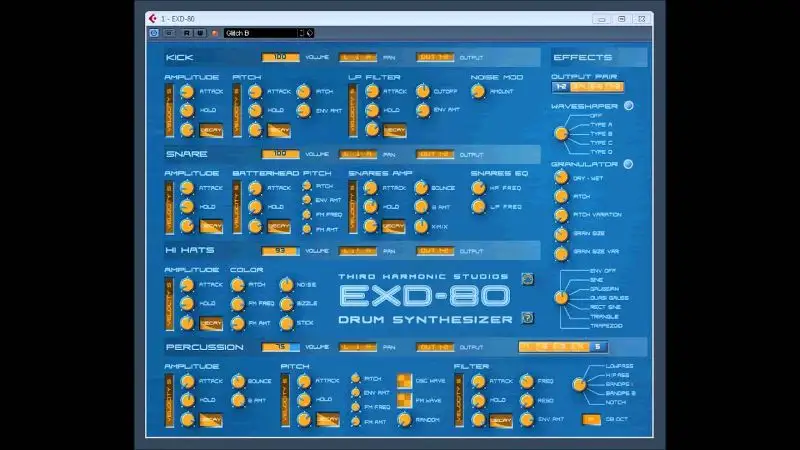The width and height of the screenshot is (800, 450).
Task: Select output pair 1-2 in Effects
Action: click(x=561, y=87)
